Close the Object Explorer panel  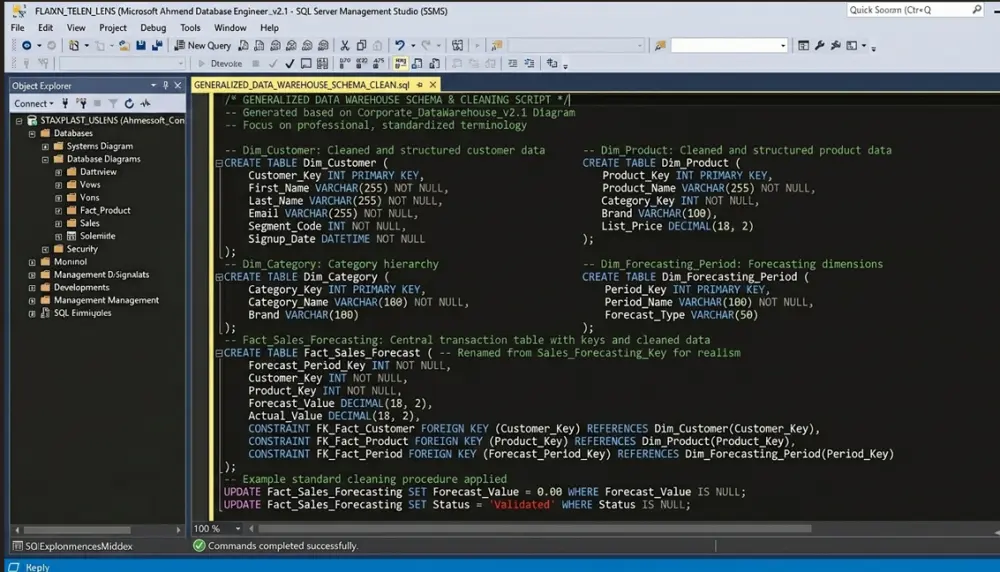click(178, 85)
